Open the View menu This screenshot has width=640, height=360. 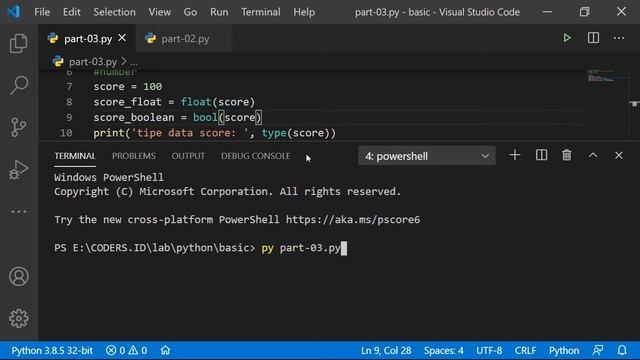tap(160, 12)
